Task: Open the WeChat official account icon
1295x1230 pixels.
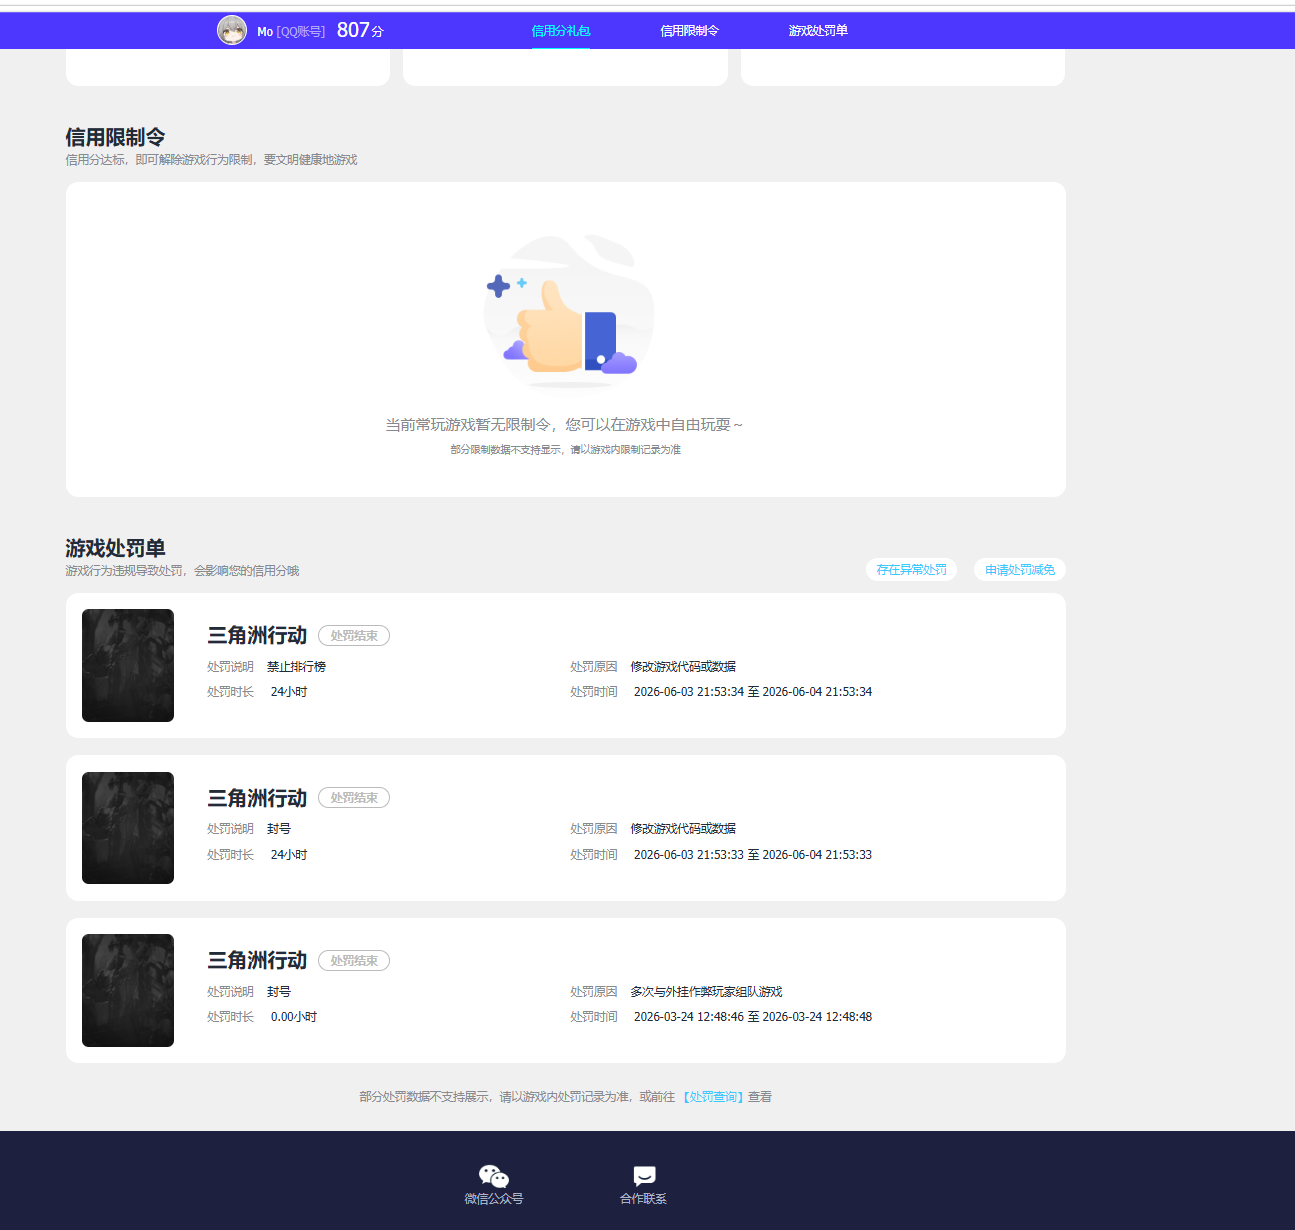Action: click(x=494, y=1176)
